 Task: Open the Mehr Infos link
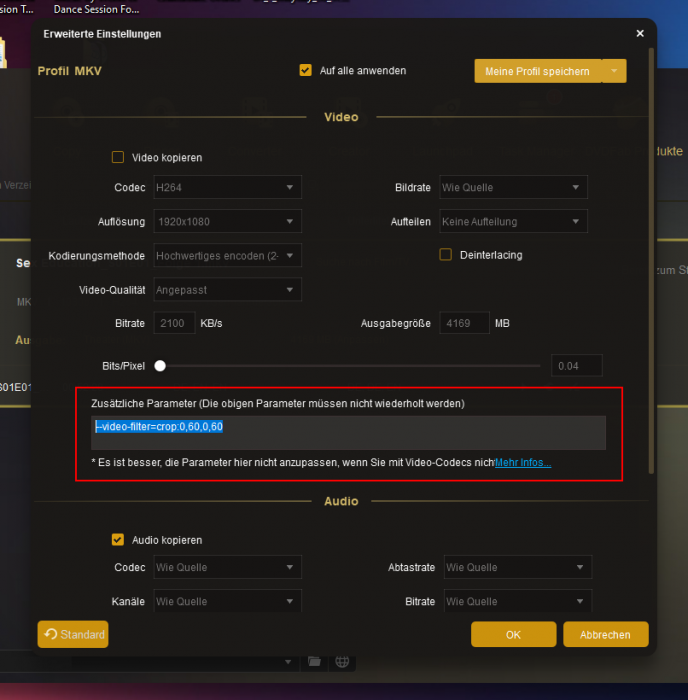point(523,463)
